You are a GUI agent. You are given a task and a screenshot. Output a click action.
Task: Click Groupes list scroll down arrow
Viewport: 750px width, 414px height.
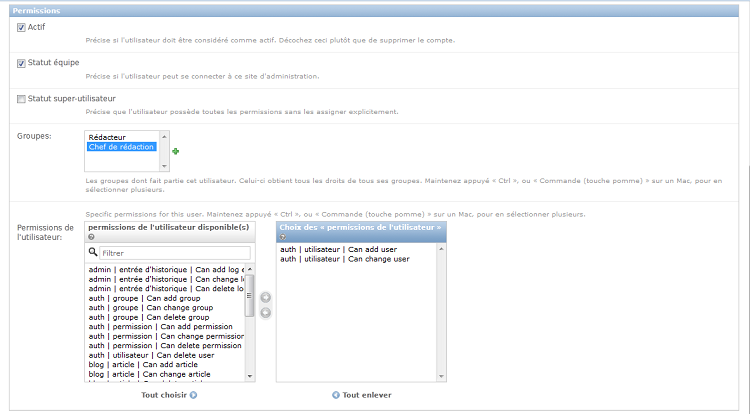coord(165,166)
